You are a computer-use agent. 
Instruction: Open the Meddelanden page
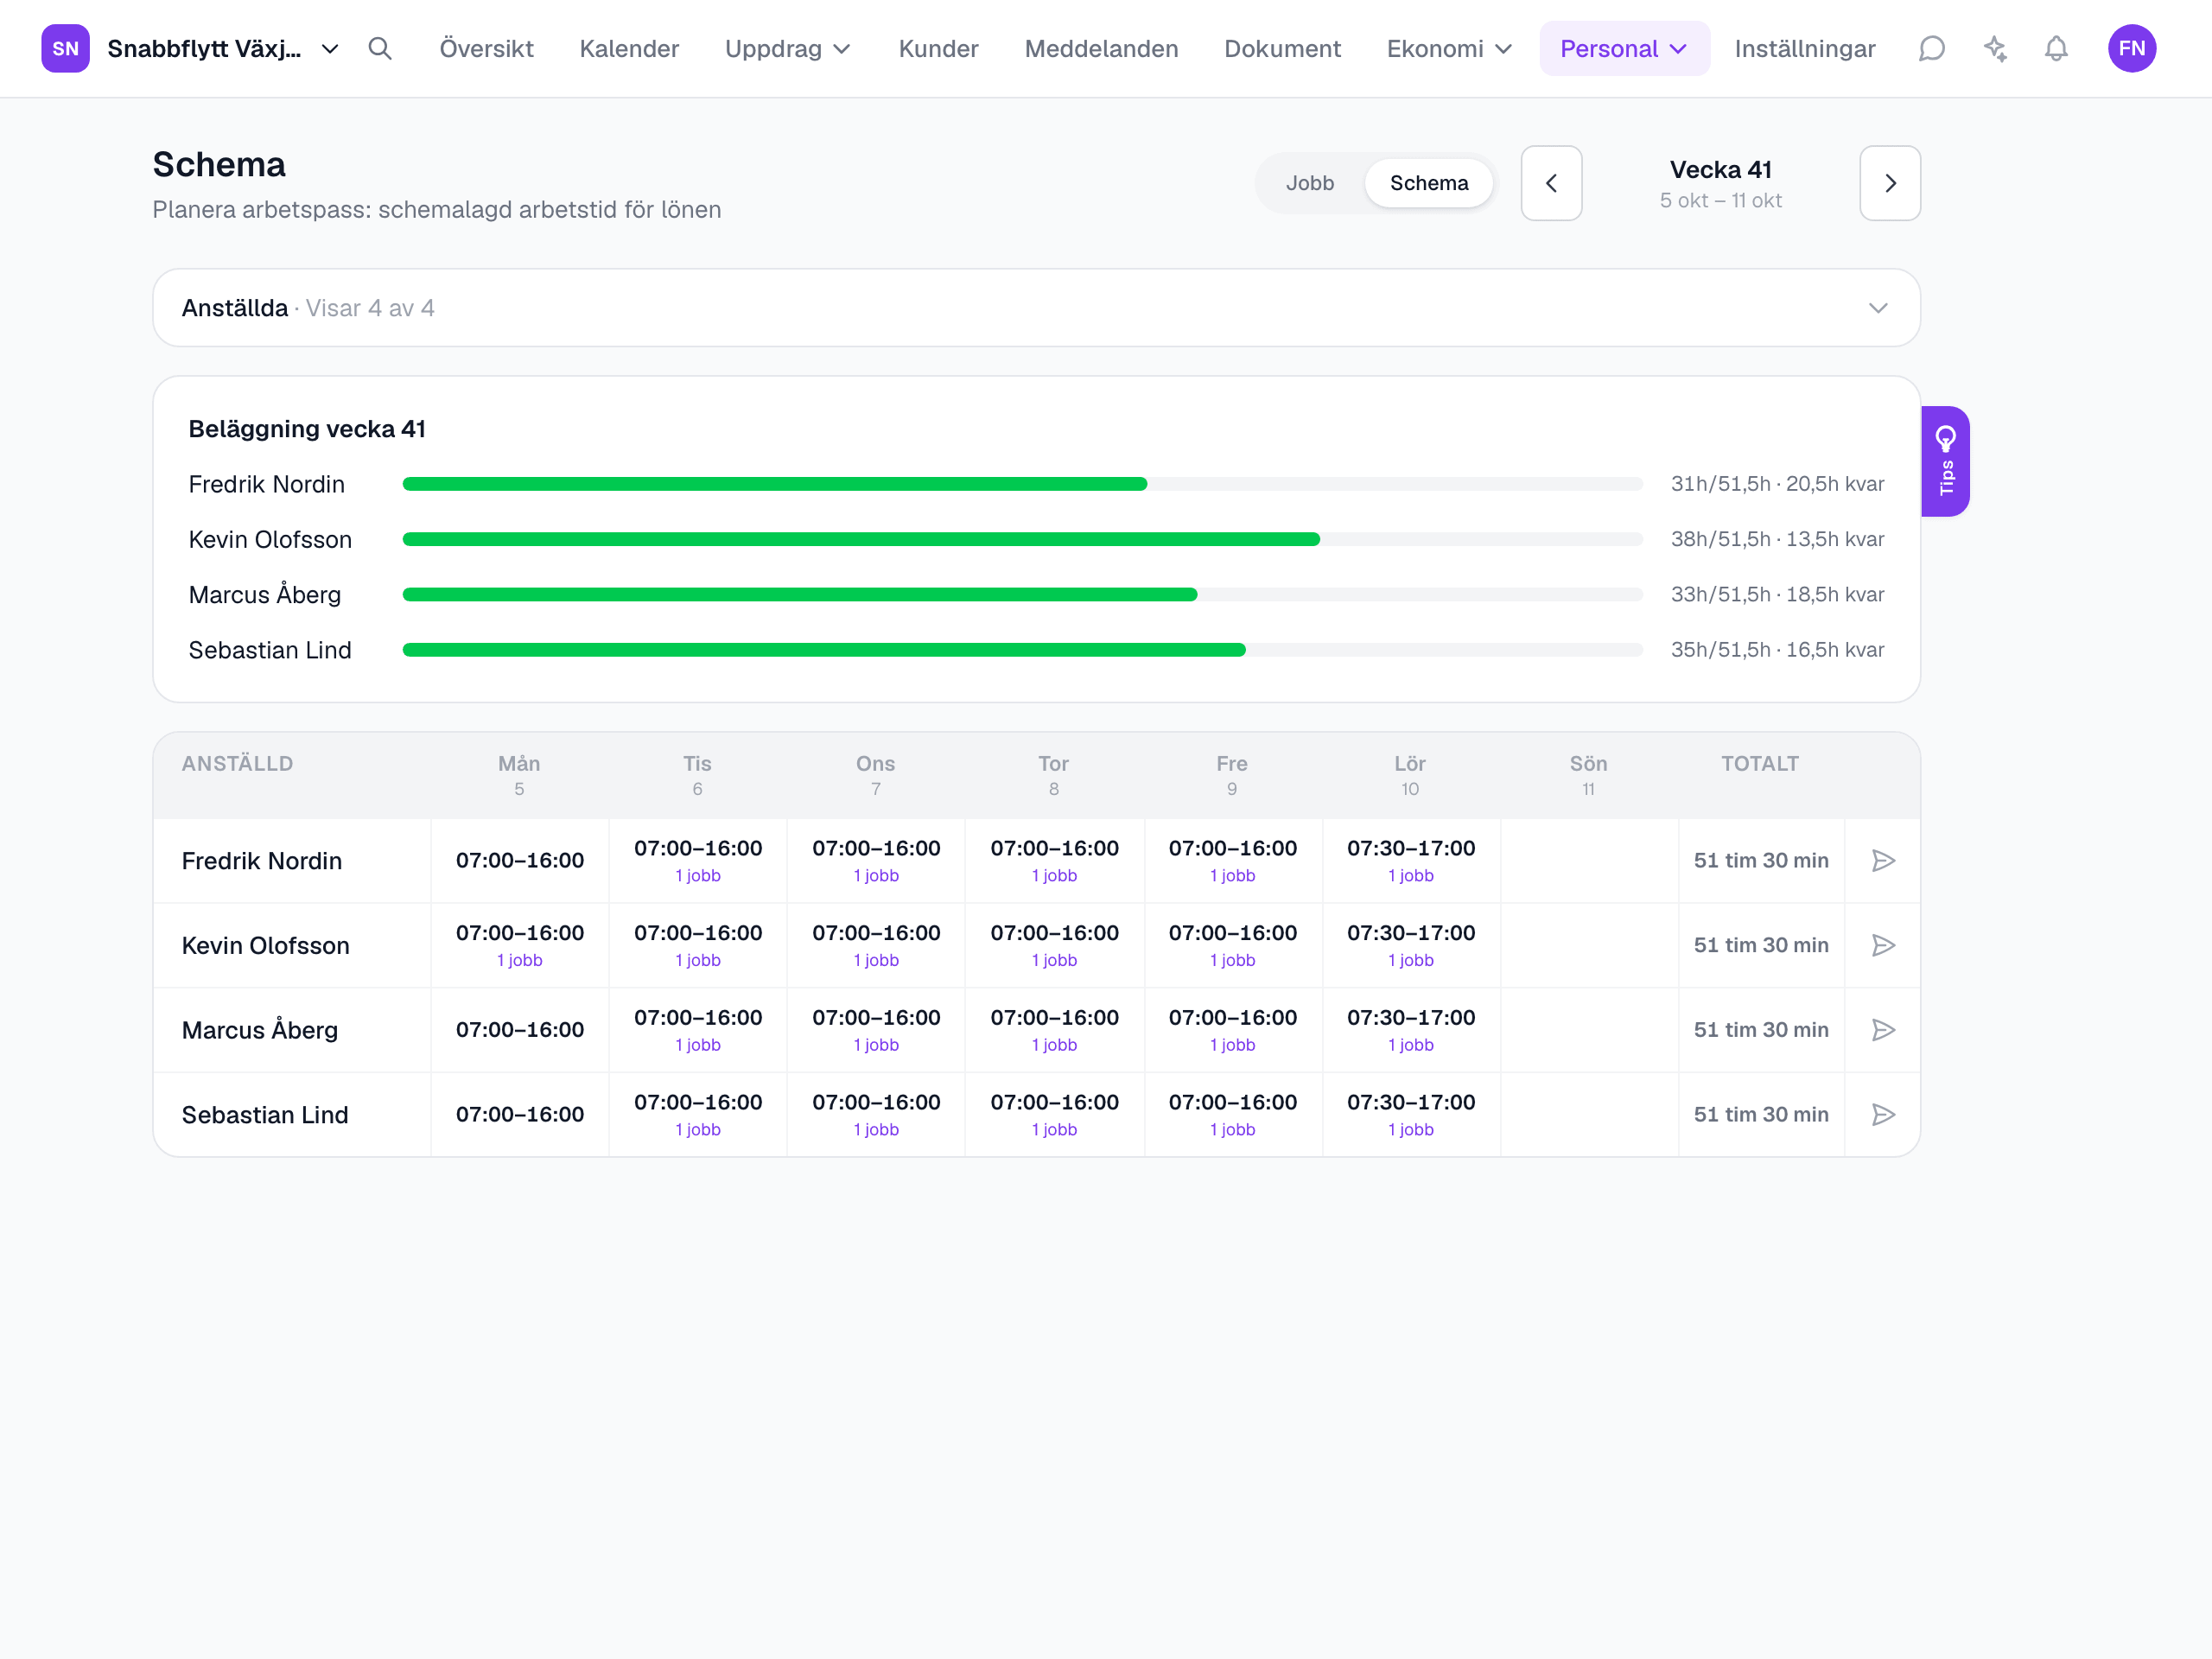click(x=1101, y=48)
